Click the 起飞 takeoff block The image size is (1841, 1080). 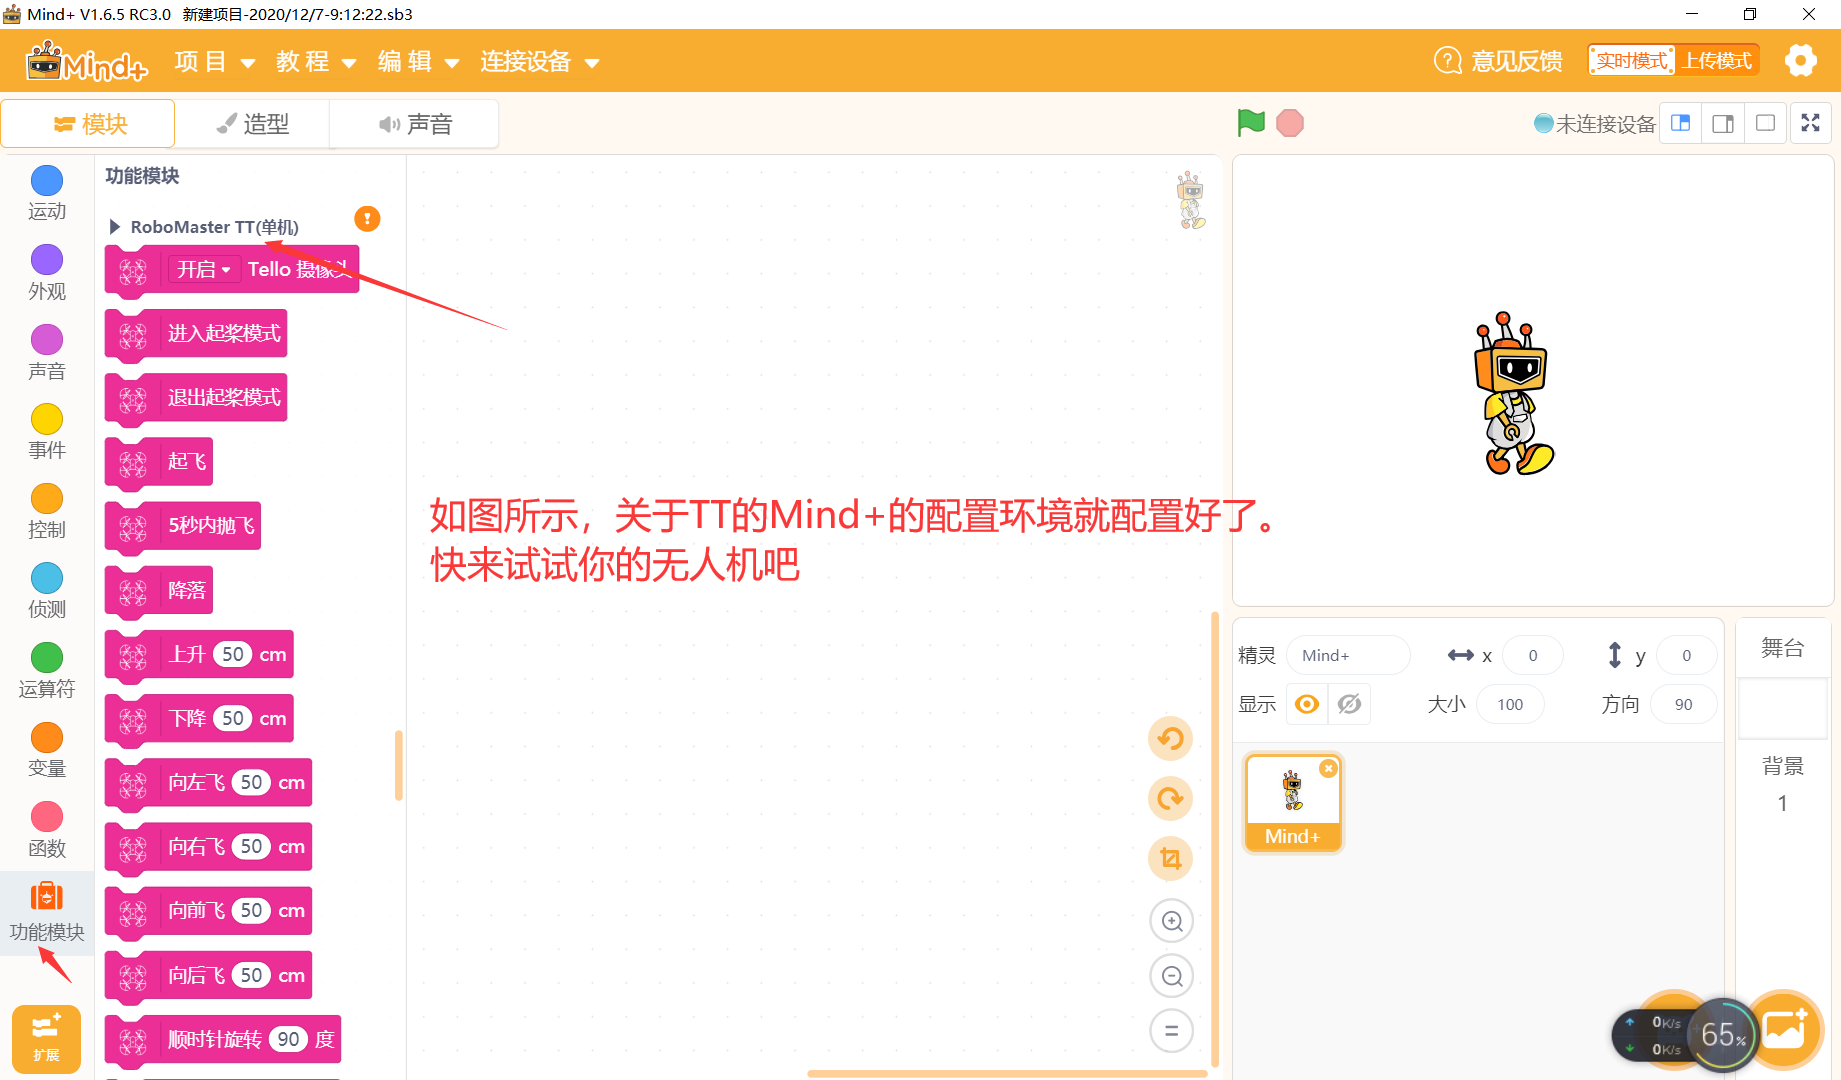(x=159, y=462)
